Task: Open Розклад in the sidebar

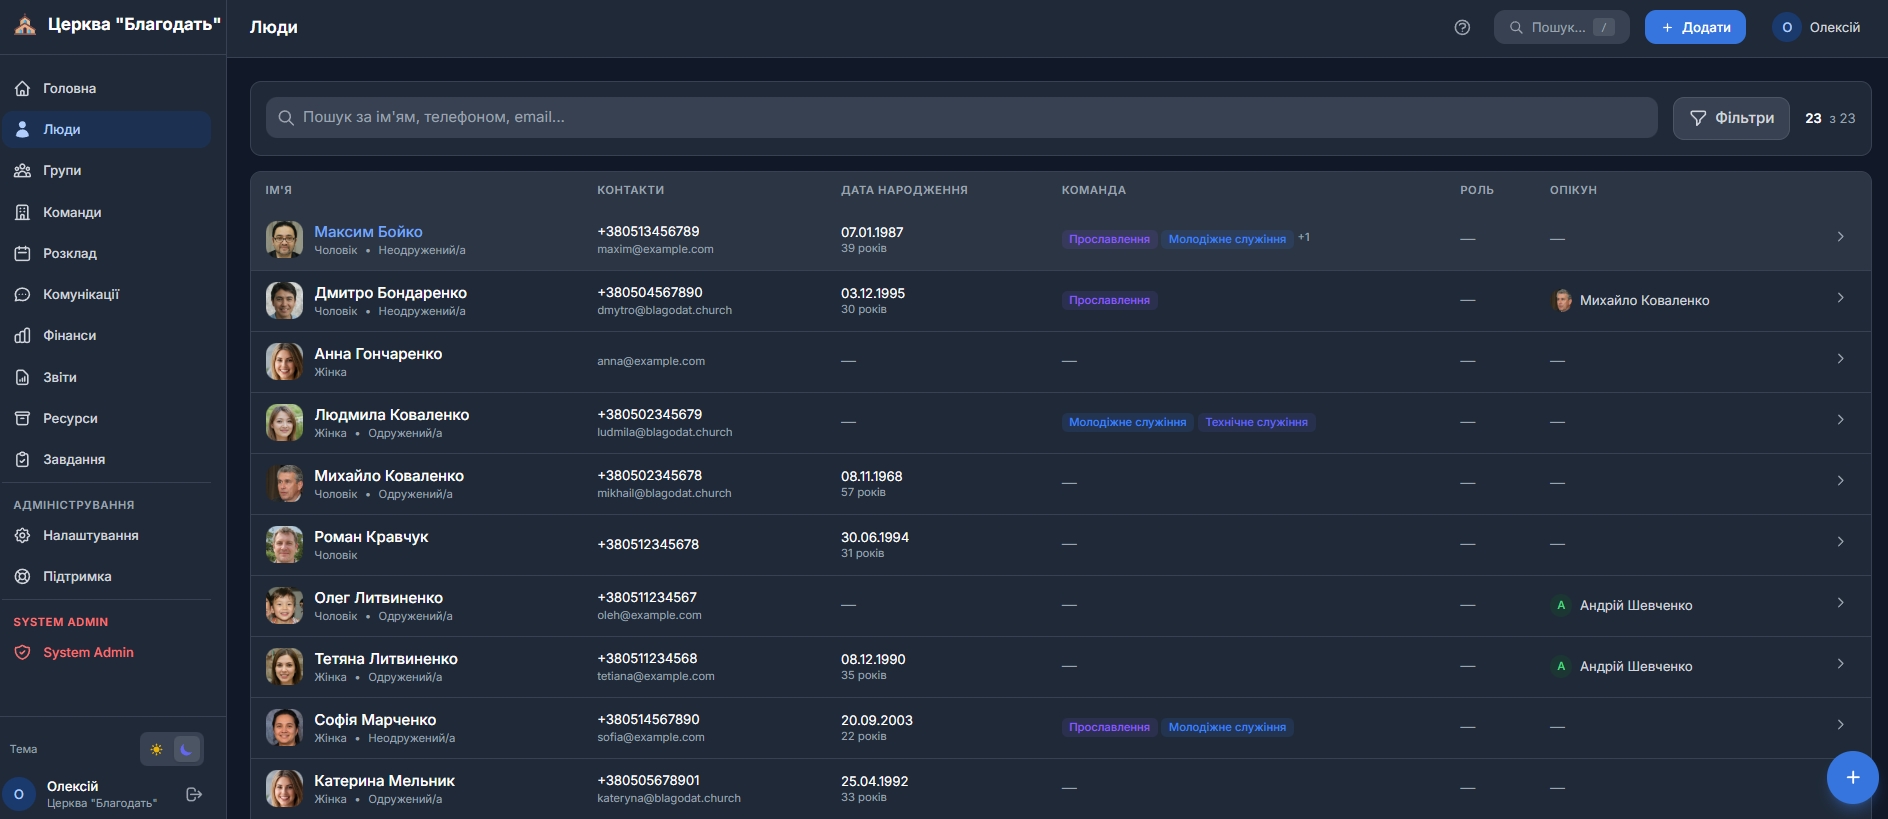Action: 69,254
